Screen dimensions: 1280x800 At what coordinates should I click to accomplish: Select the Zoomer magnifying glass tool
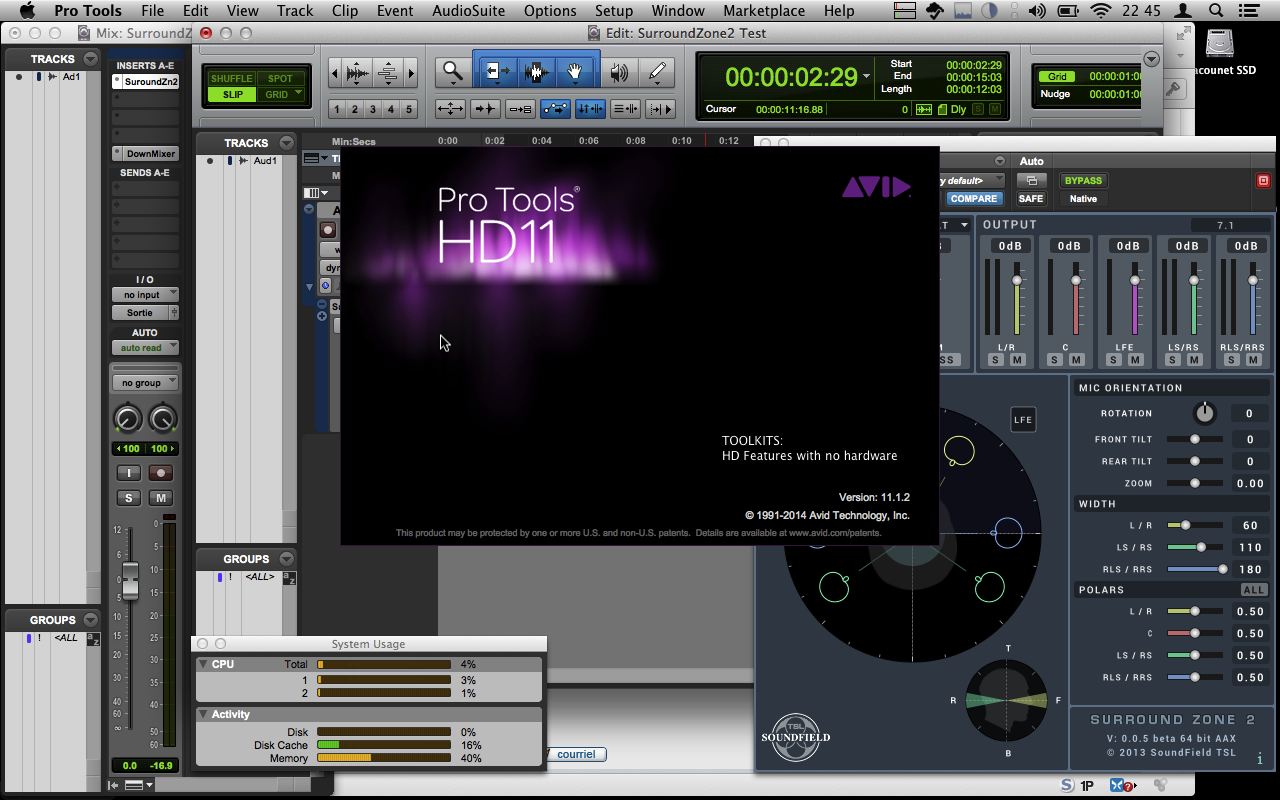click(453, 72)
